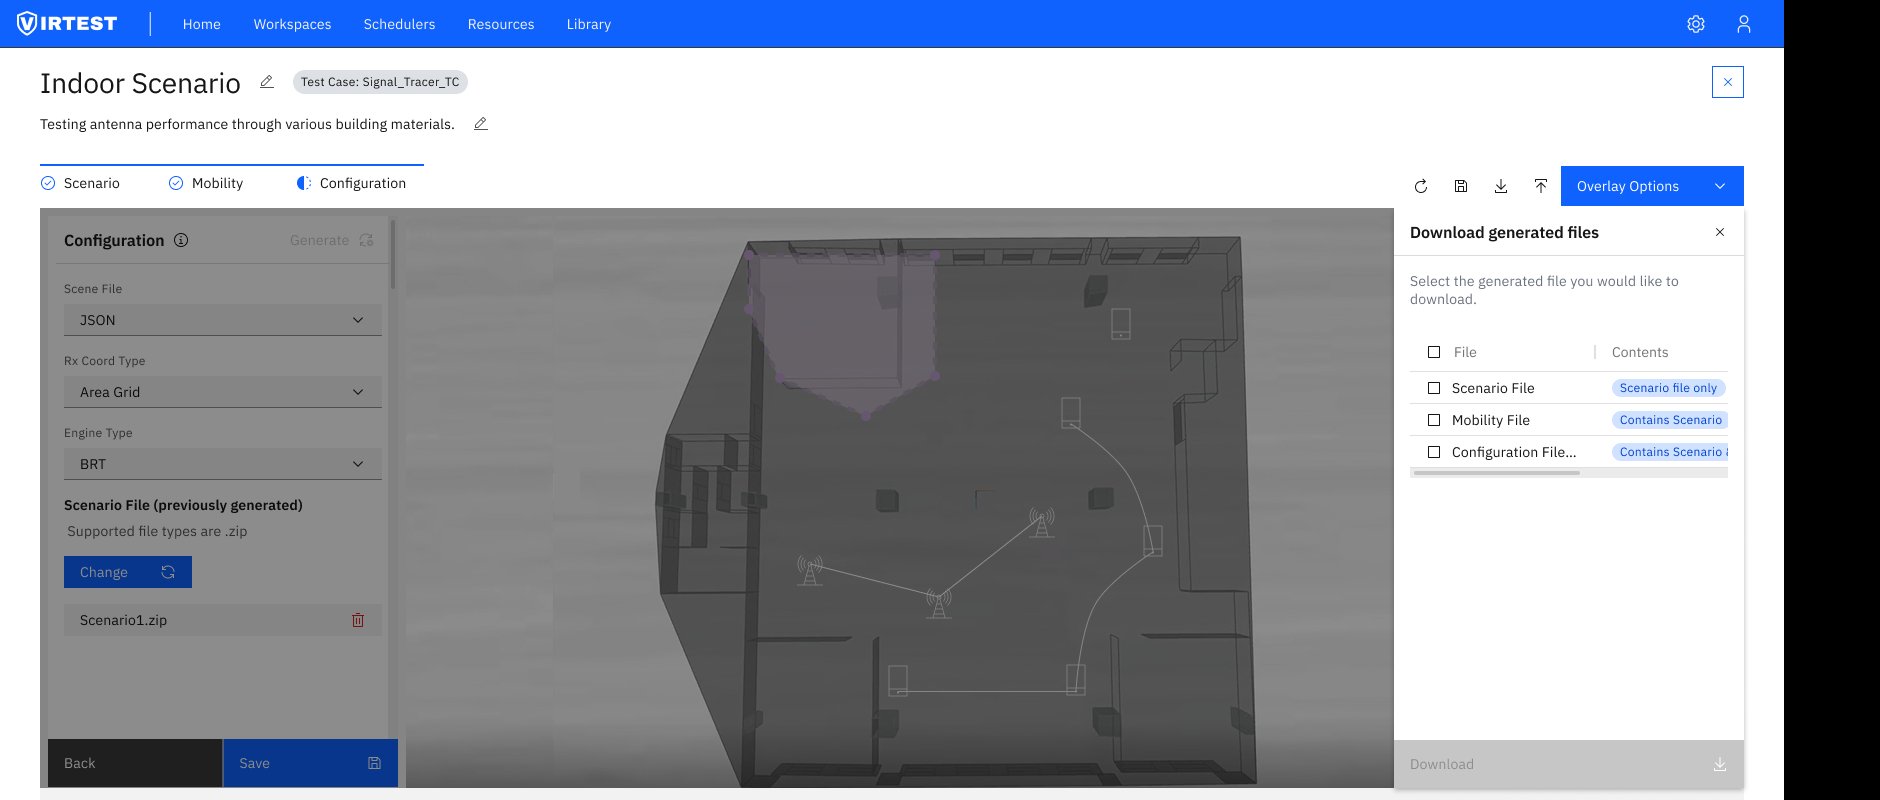
Task: Open Workspaces menu item
Action: pos(292,24)
